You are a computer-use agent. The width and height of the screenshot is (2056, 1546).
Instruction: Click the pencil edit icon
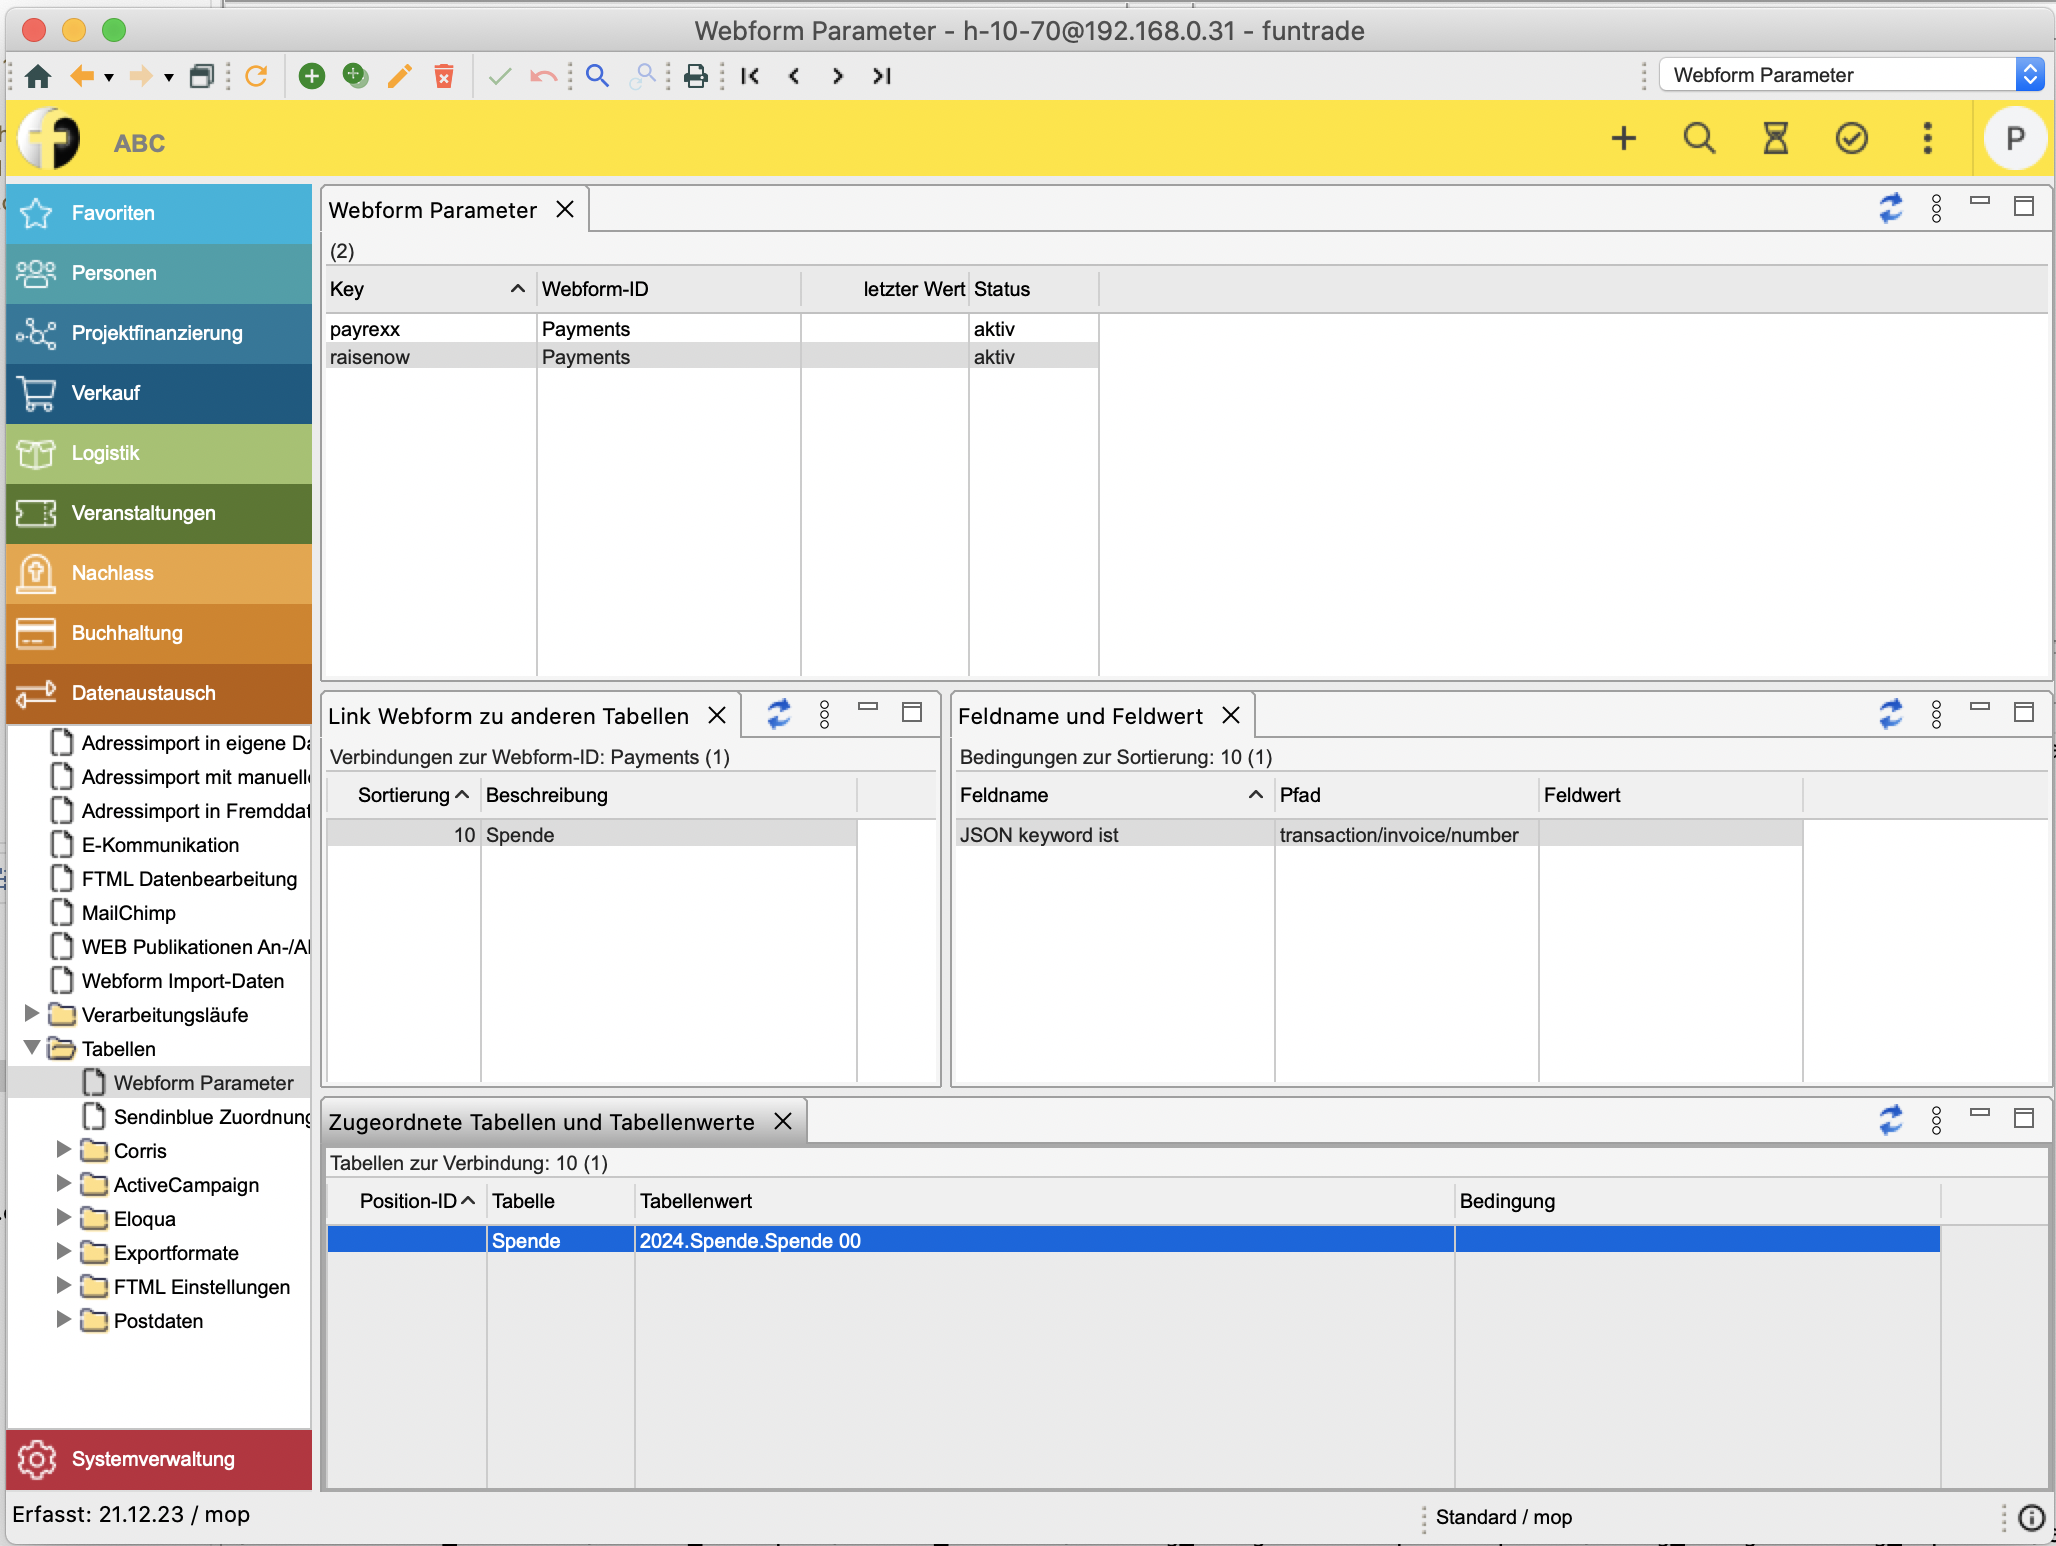(399, 76)
